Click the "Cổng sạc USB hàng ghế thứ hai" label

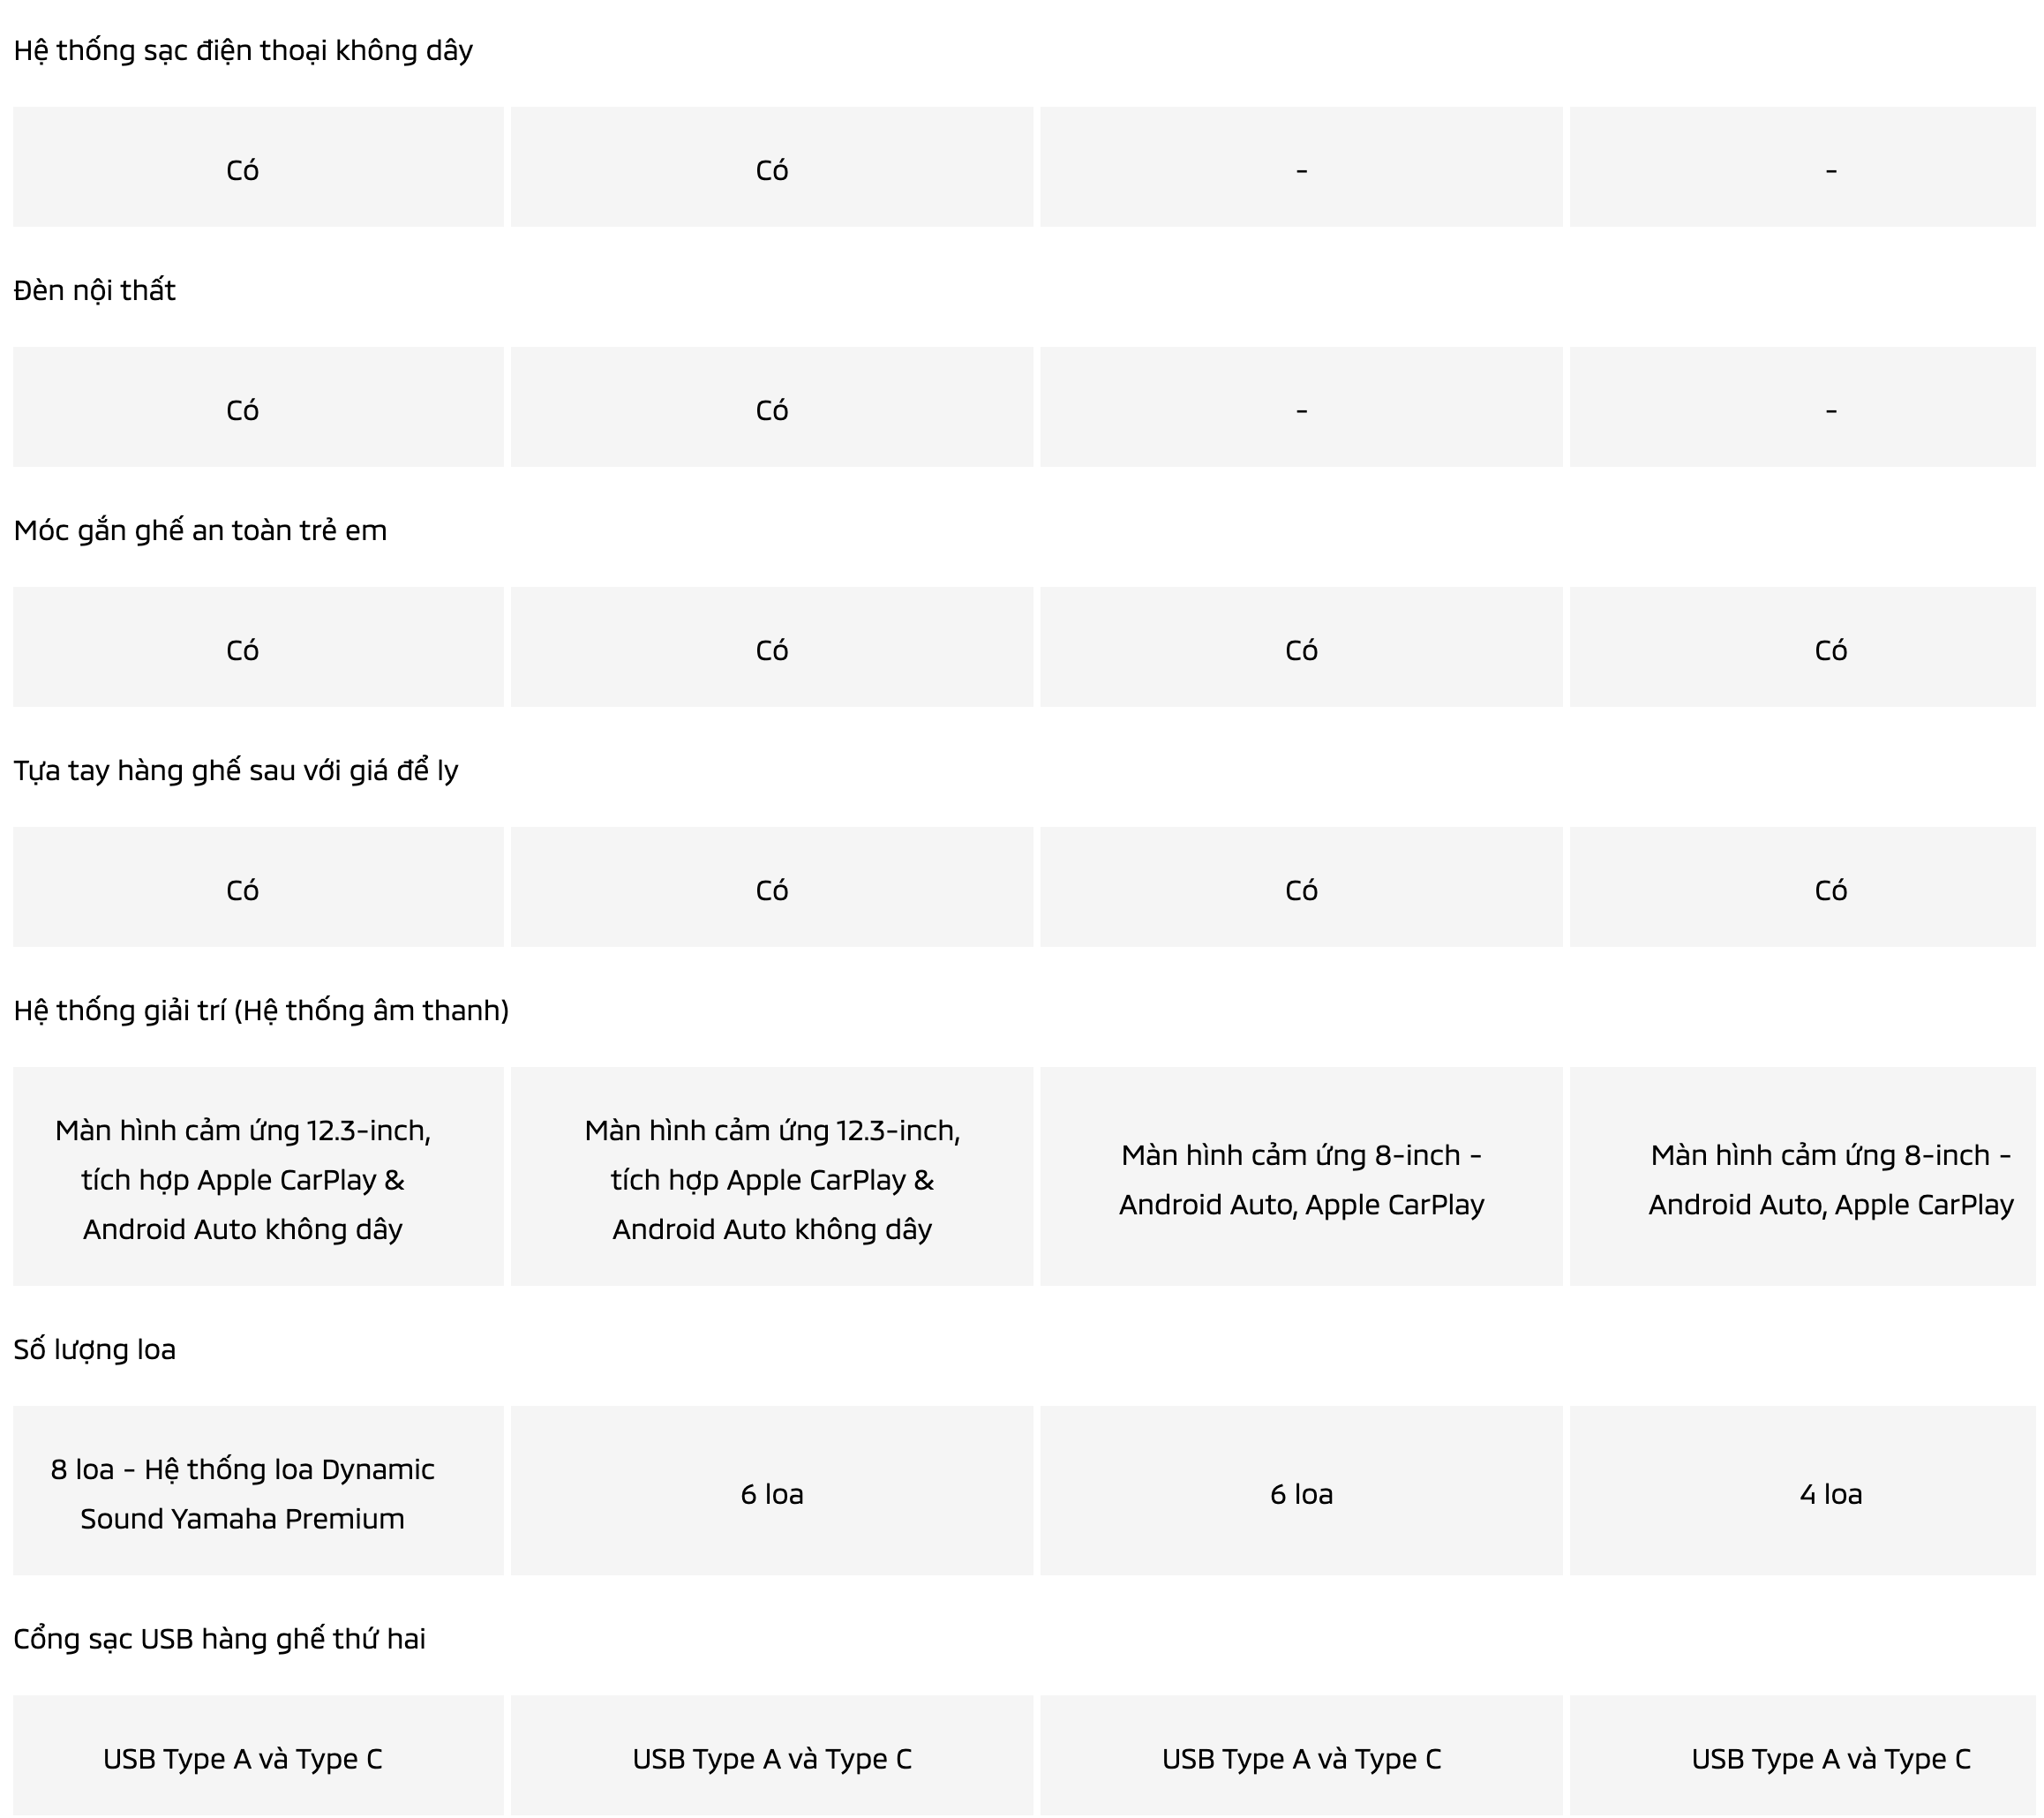(x=220, y=1638)
